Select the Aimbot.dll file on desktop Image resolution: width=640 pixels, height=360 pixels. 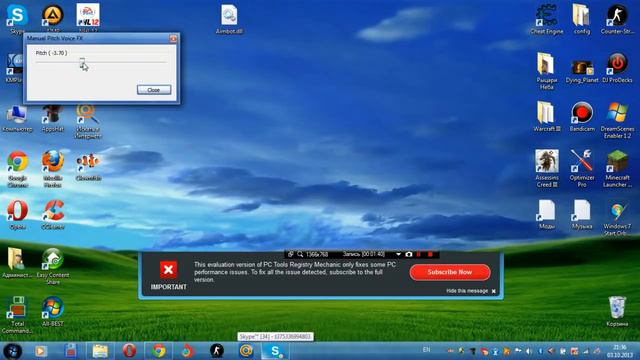(229, 19)
